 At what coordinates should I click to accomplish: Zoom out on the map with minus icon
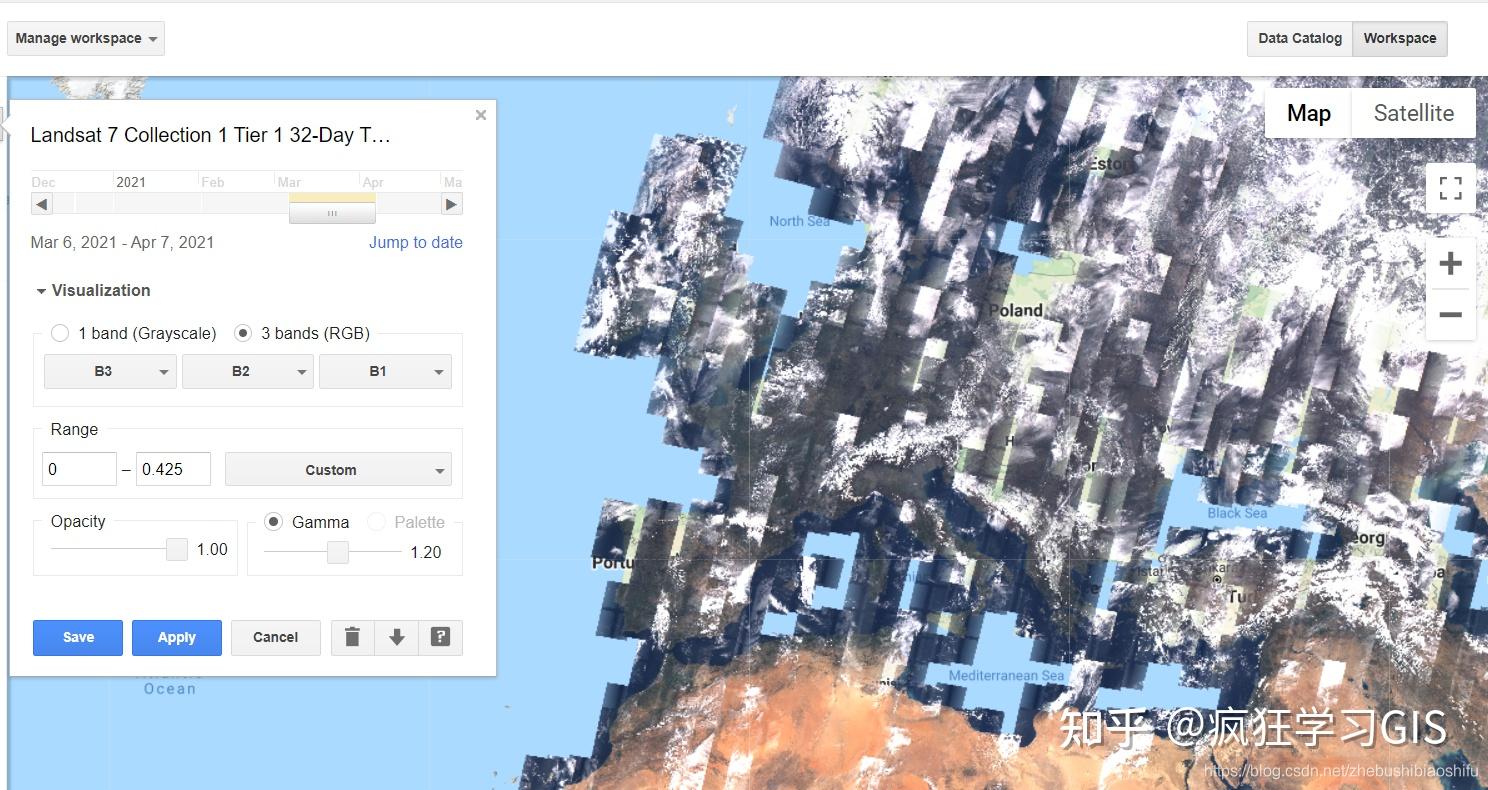tap(1450, 314)
